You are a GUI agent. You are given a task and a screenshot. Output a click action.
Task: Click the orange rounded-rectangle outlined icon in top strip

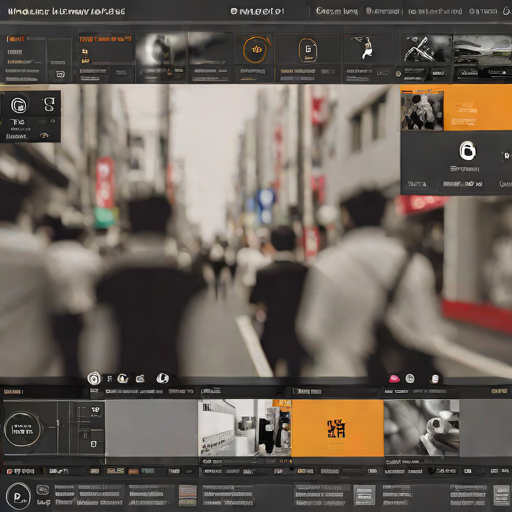pos(308,50)
